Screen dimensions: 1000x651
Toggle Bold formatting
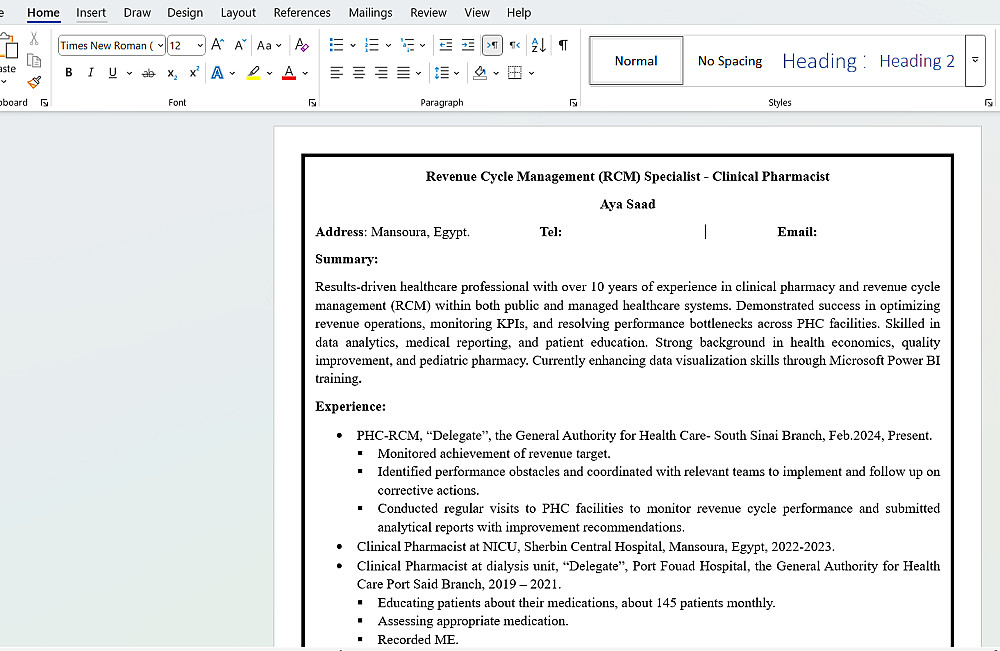(x=68, y=73)
